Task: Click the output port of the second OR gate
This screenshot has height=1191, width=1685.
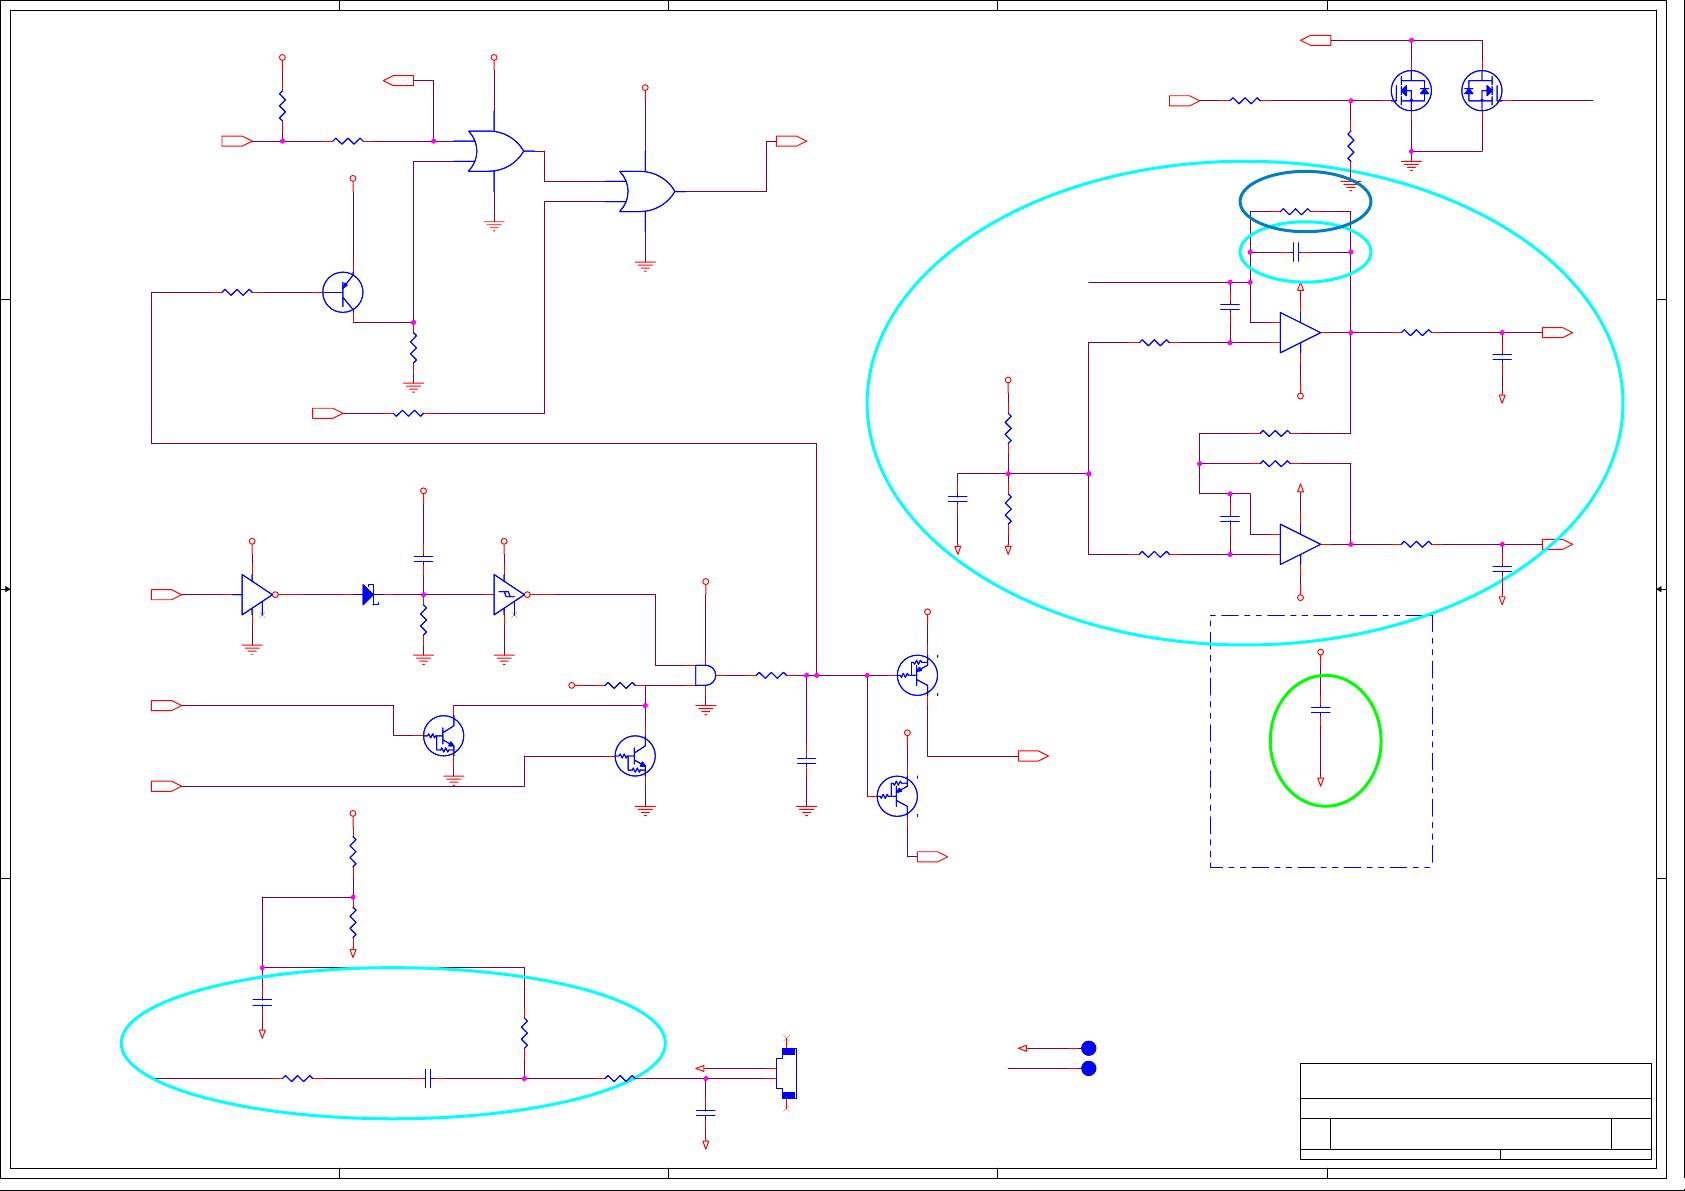Action: coord(791,141)
